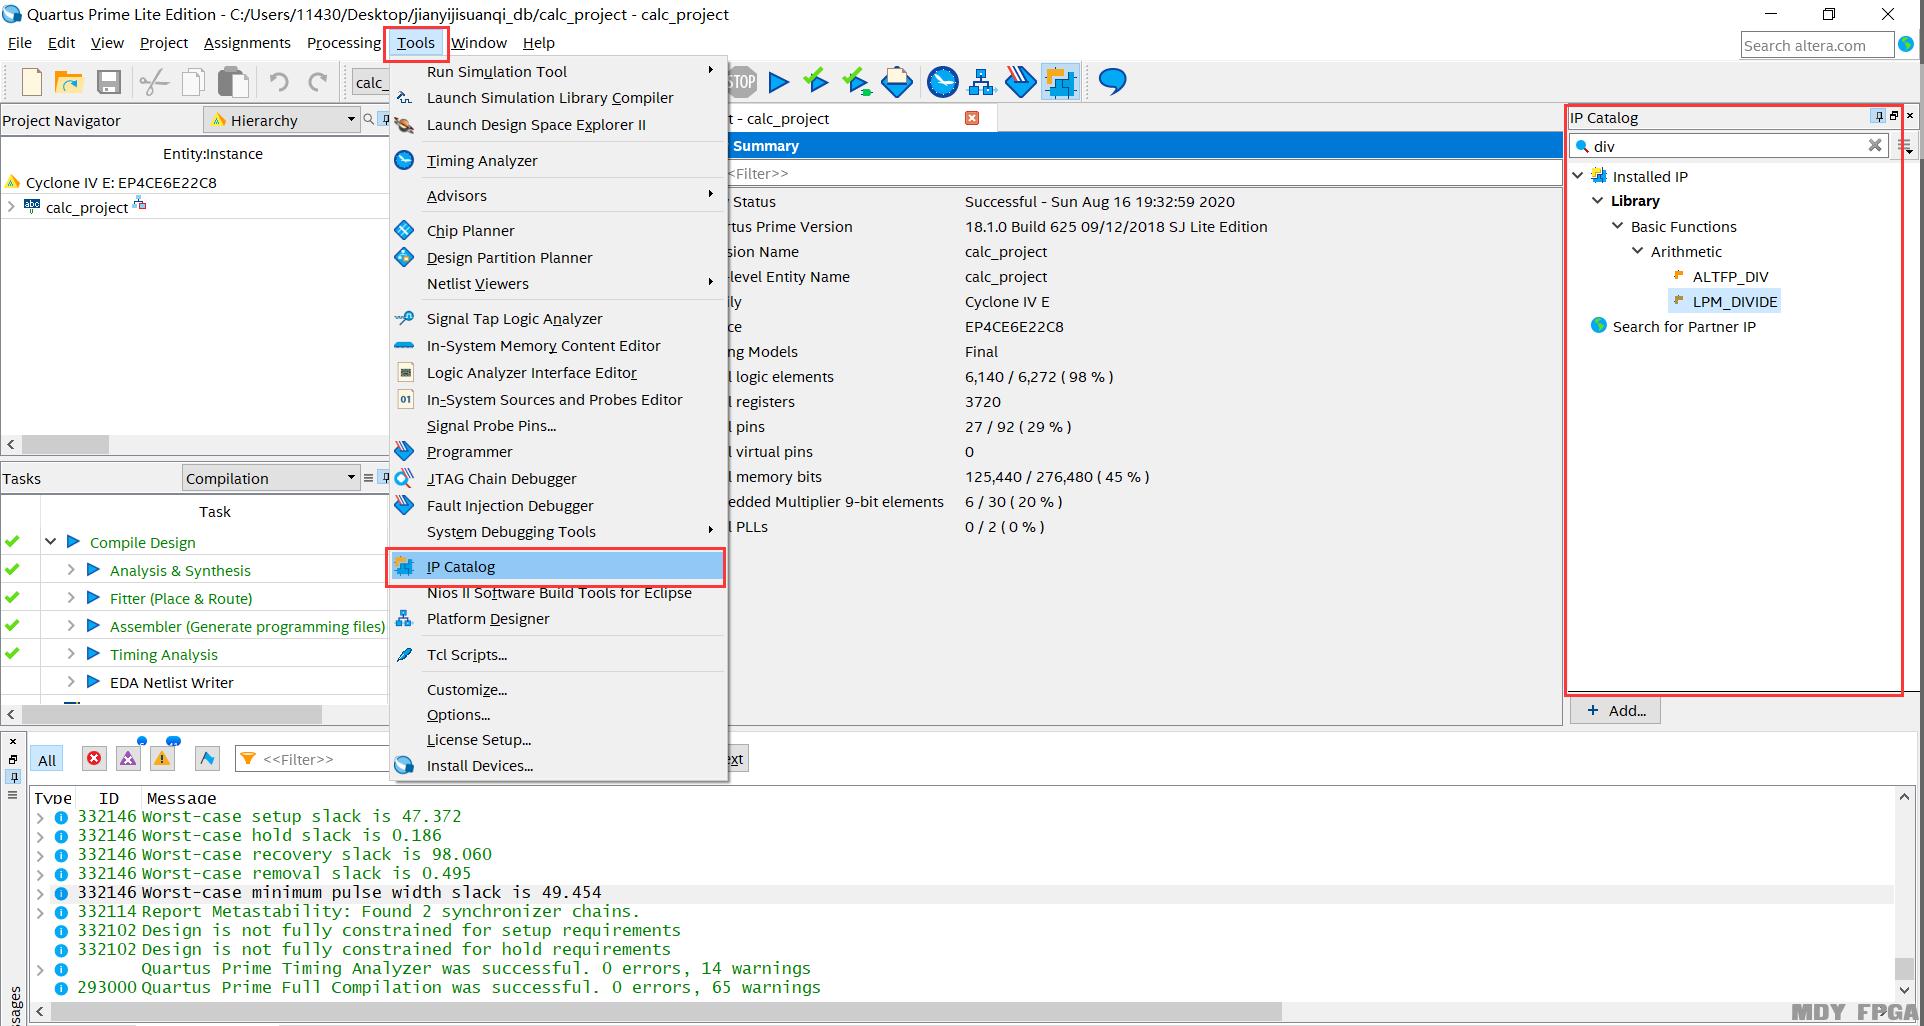Screen dimensions: 1924x1026
Task: Click the Search altera.com field
Action: [x=1817, y=45]
